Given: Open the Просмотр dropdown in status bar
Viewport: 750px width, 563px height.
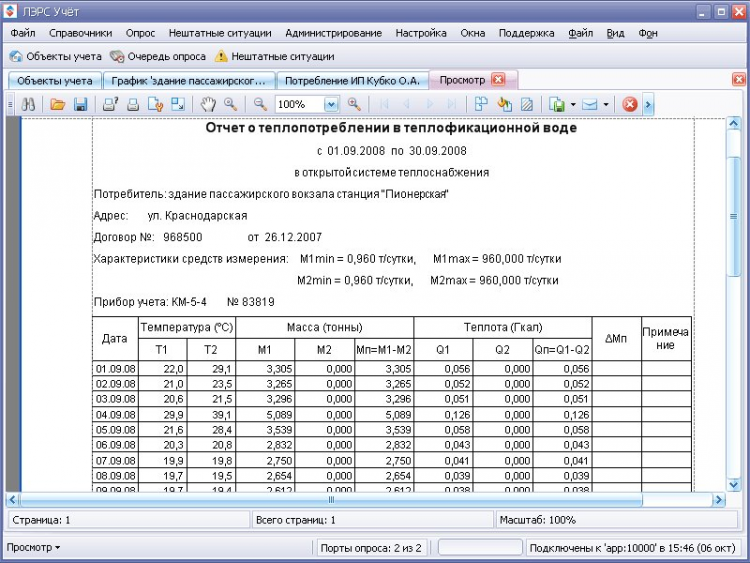Looking at the screenshot, I should [x=33, y=547].
